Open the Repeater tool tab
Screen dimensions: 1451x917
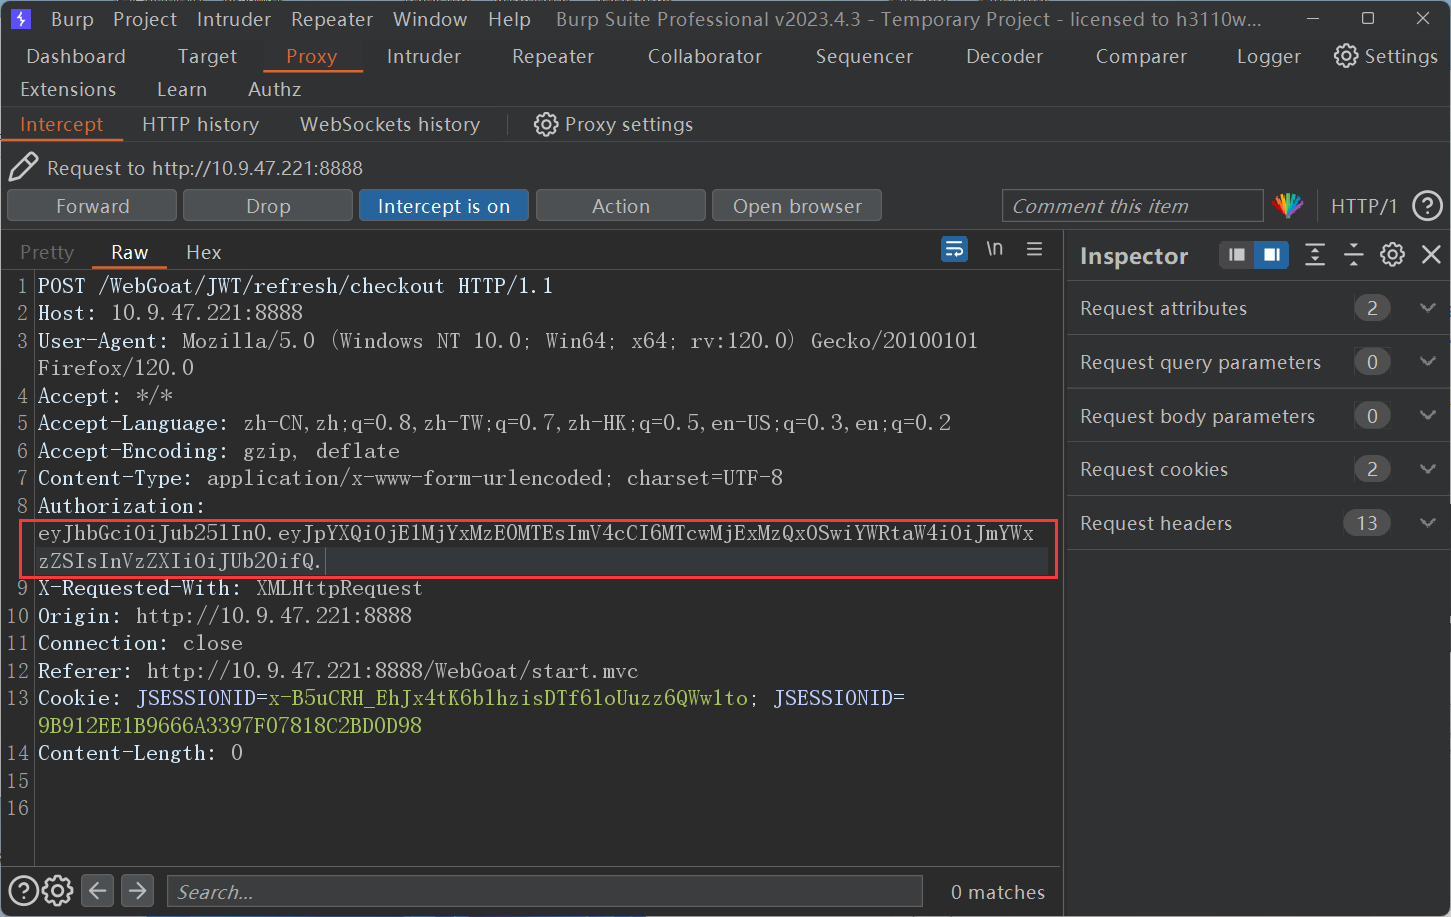tap(553, 56)
